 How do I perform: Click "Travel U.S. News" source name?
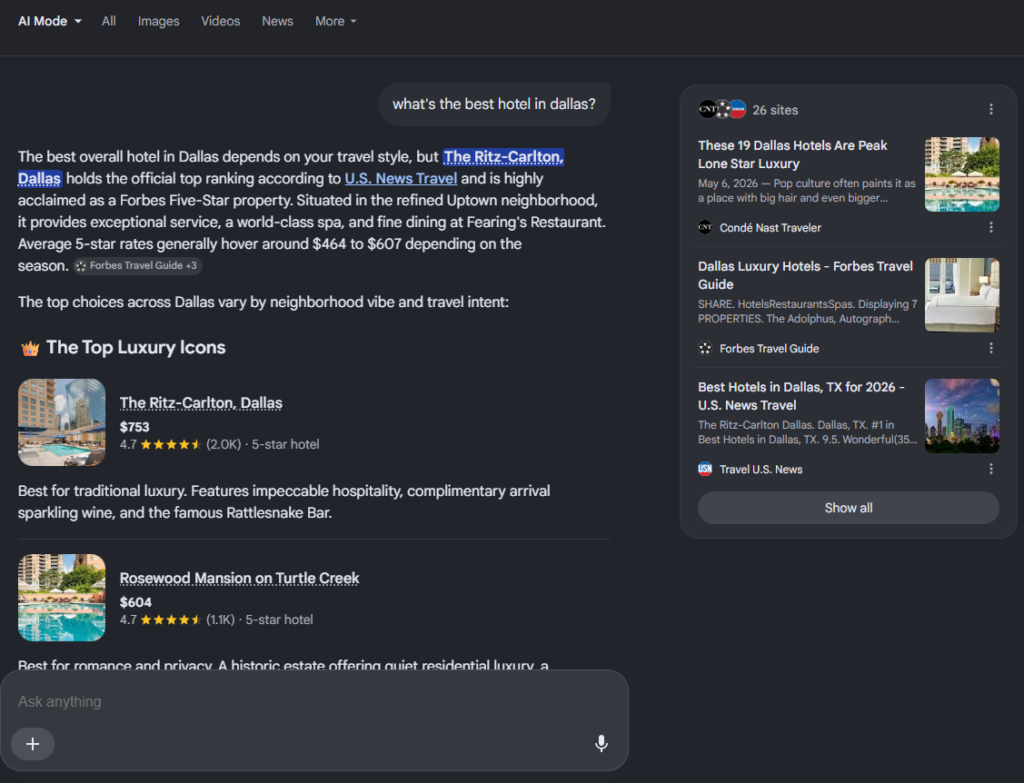click(761, 469)
